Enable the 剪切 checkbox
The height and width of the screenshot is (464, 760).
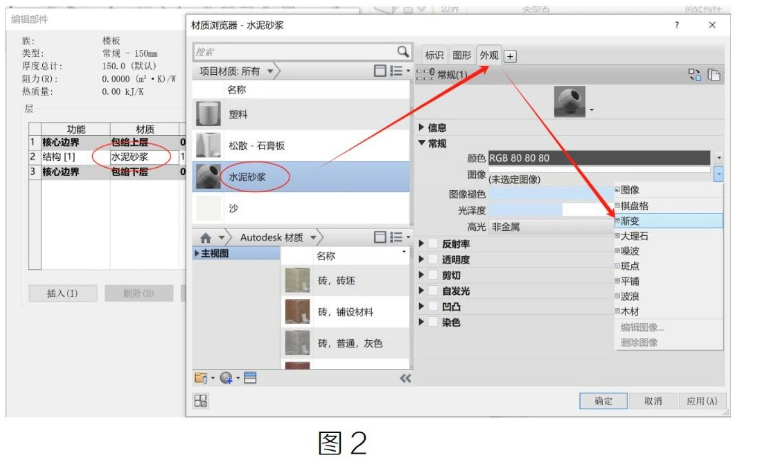tap(433, 275)
